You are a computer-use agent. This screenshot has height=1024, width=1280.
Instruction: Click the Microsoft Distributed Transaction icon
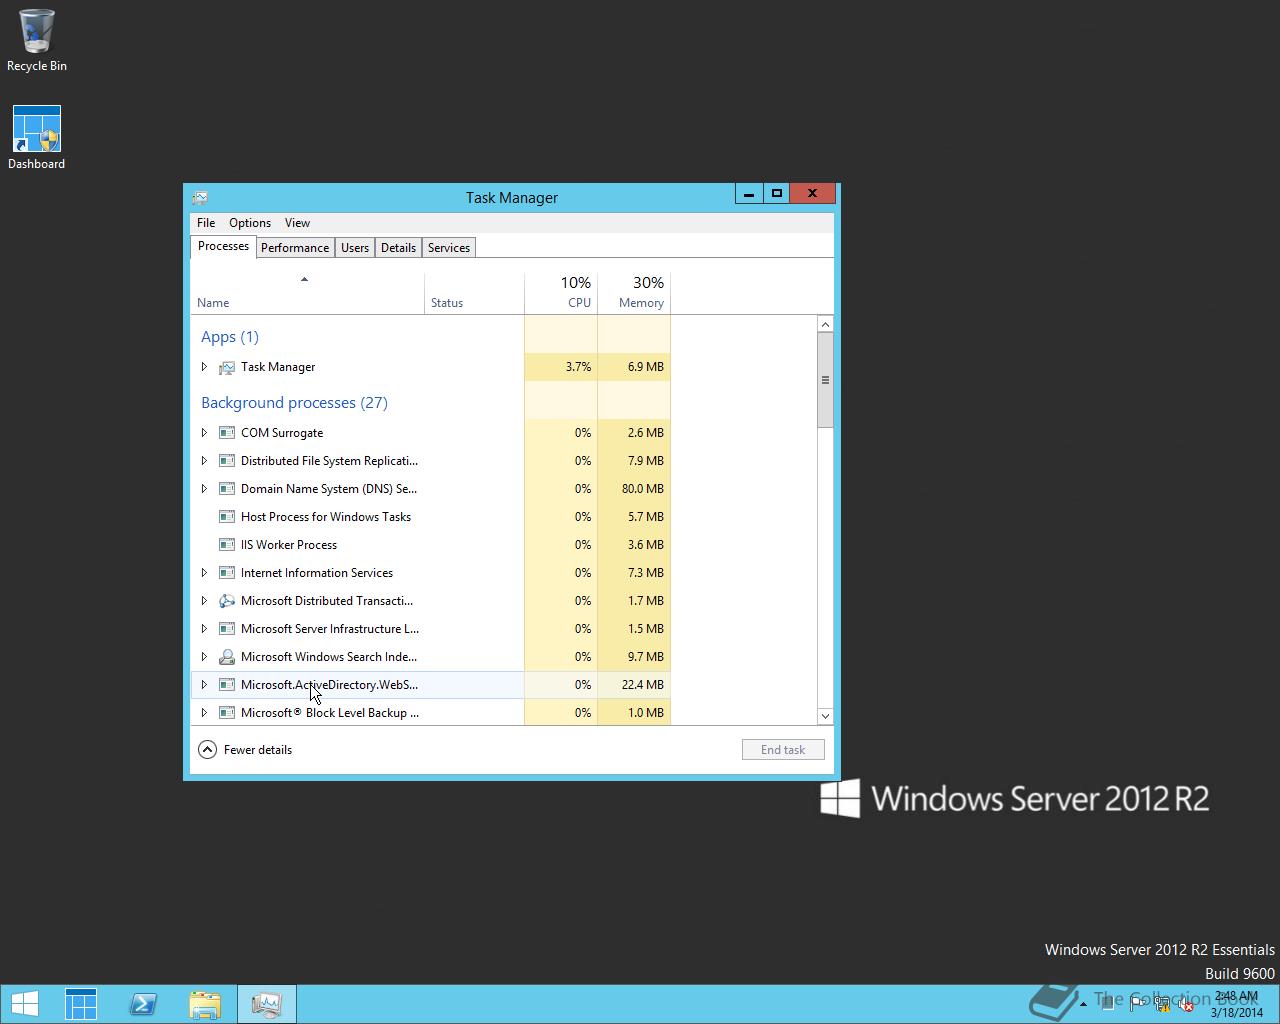point(227,601)
